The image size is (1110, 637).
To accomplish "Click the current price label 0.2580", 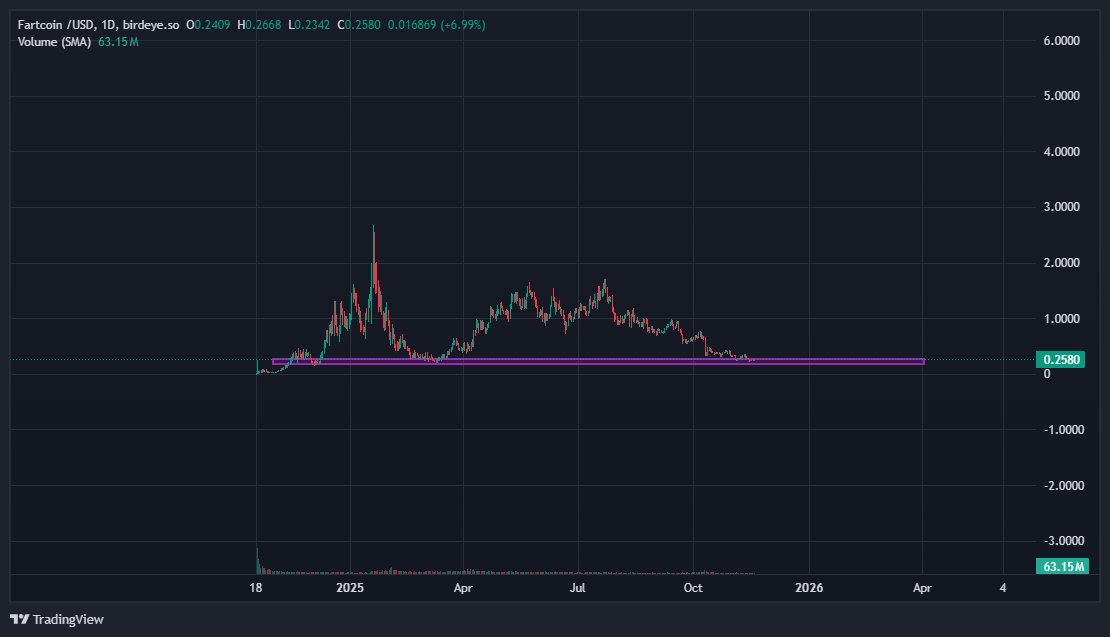I will pyautogui.click(x=1061, y=360).
